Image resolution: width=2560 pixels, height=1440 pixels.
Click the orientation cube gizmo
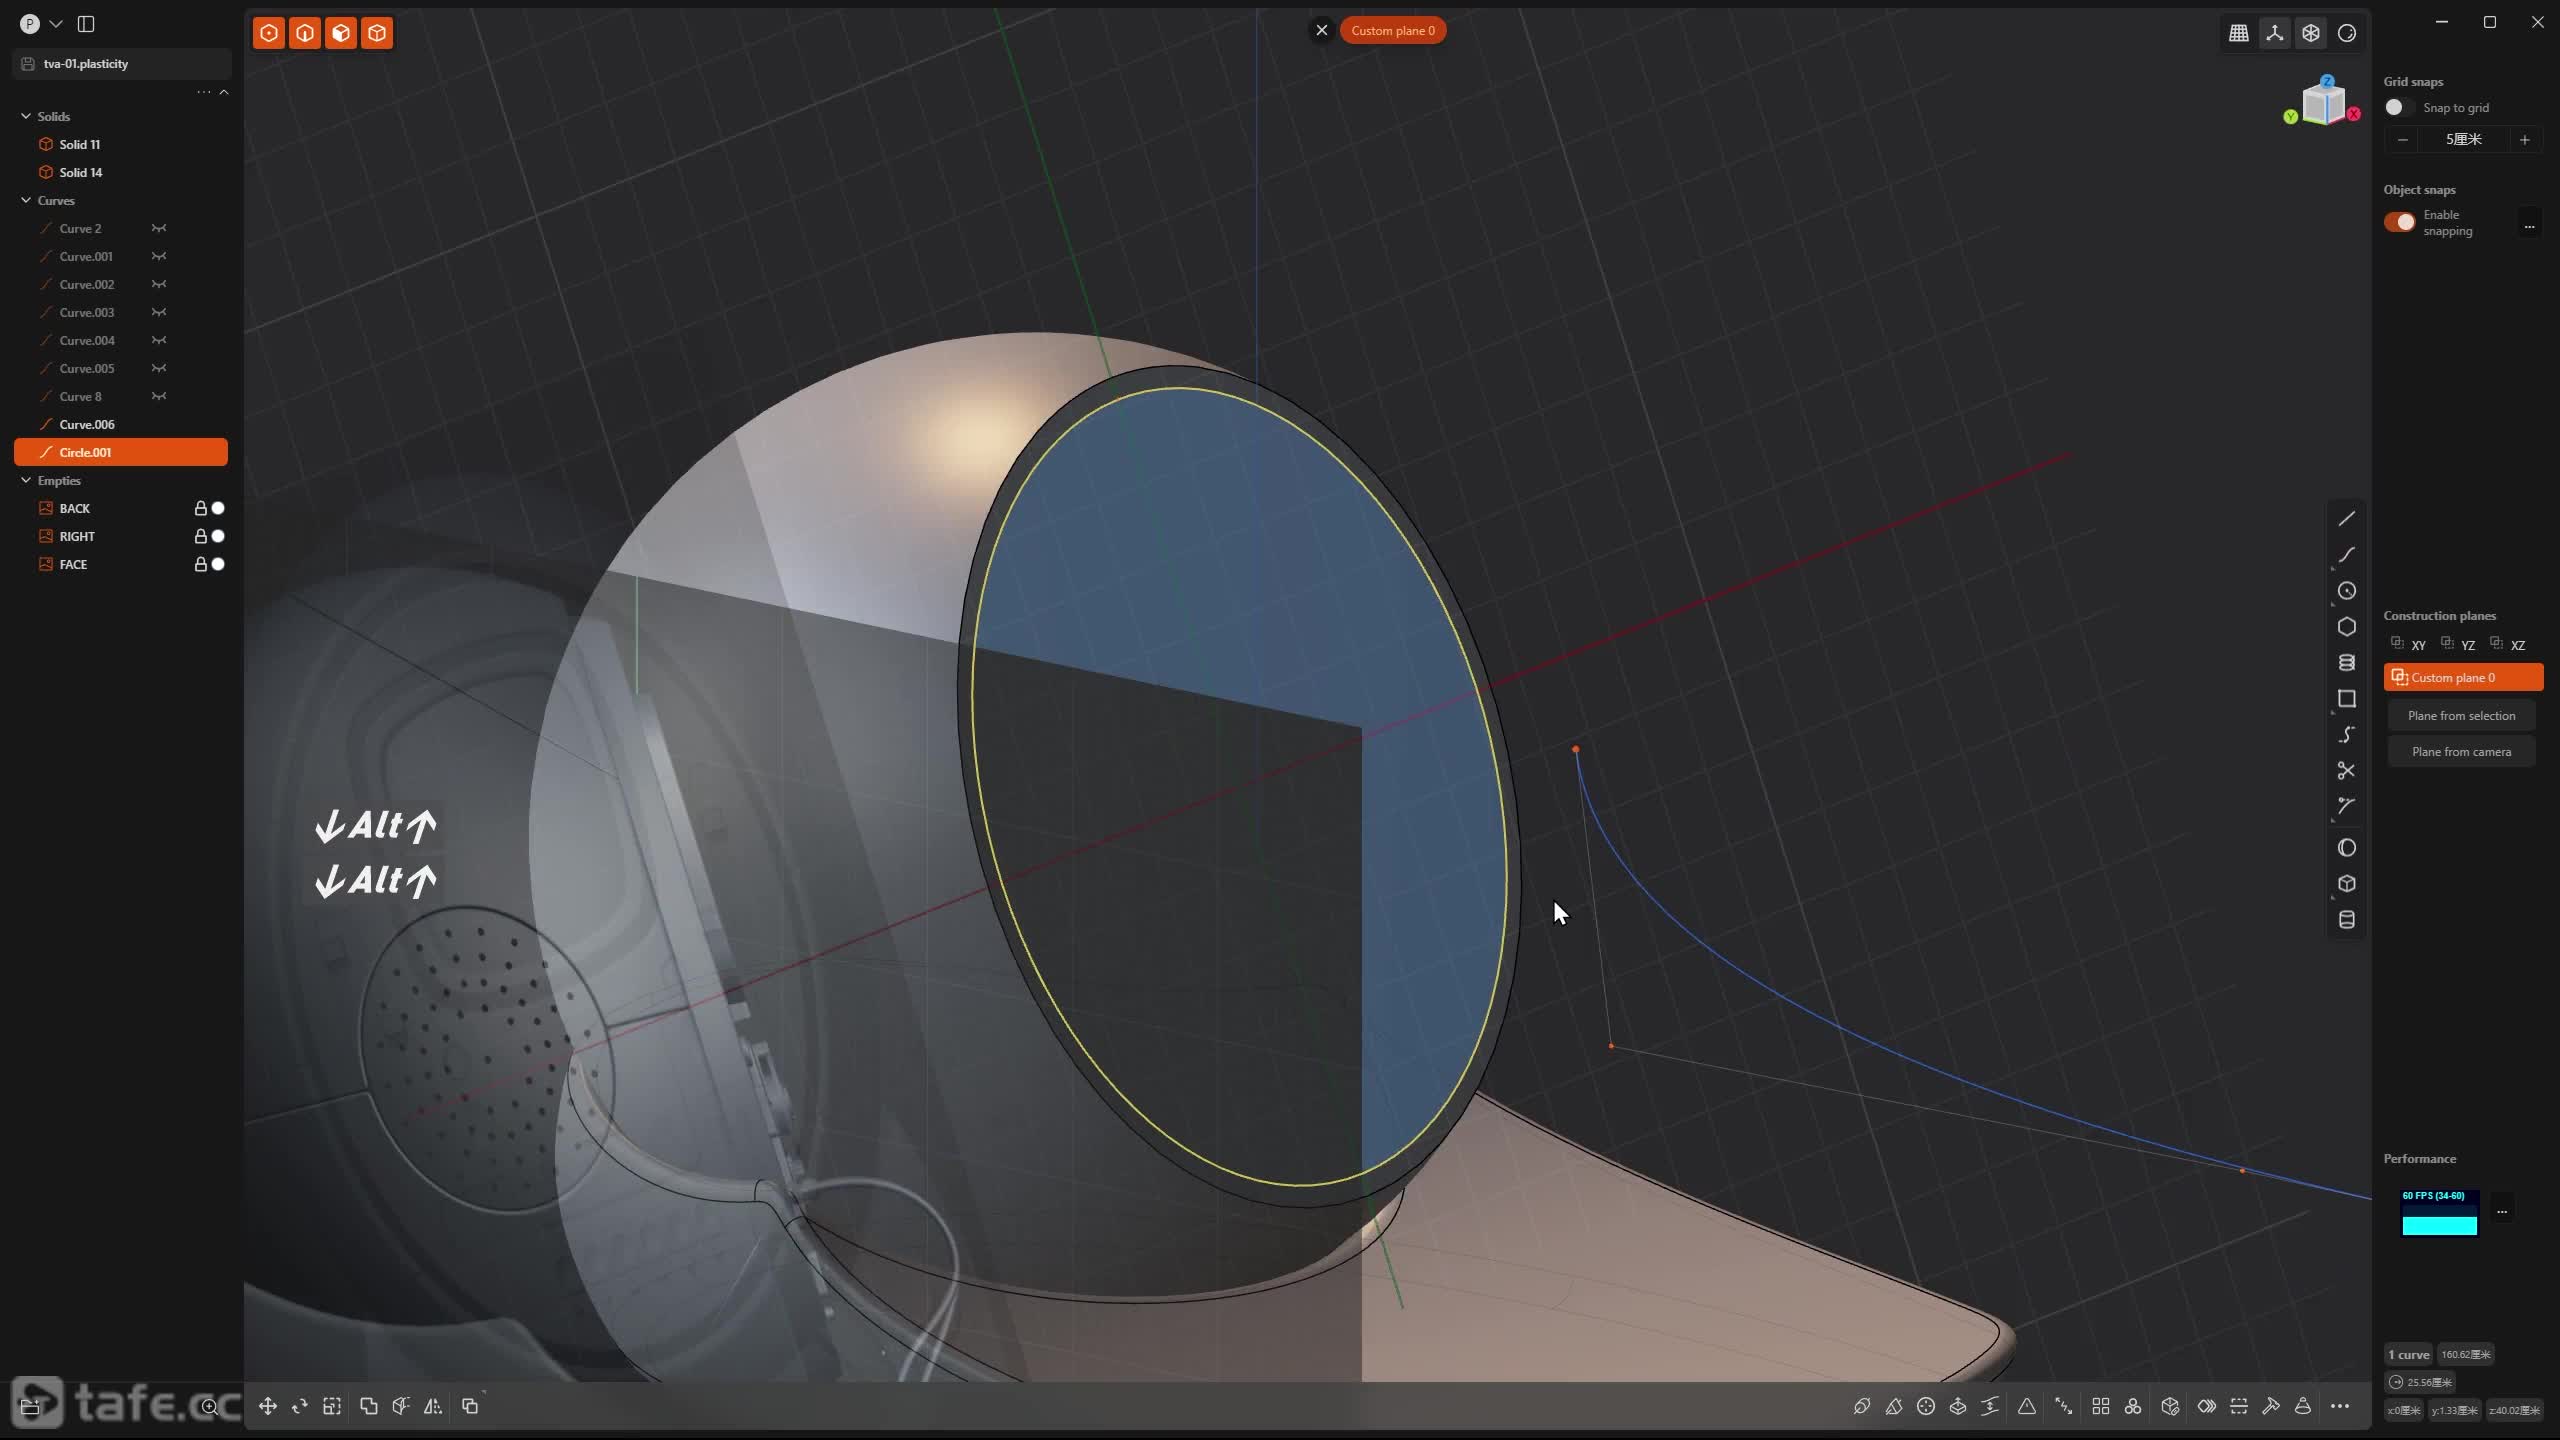(x=2322, y=103)
